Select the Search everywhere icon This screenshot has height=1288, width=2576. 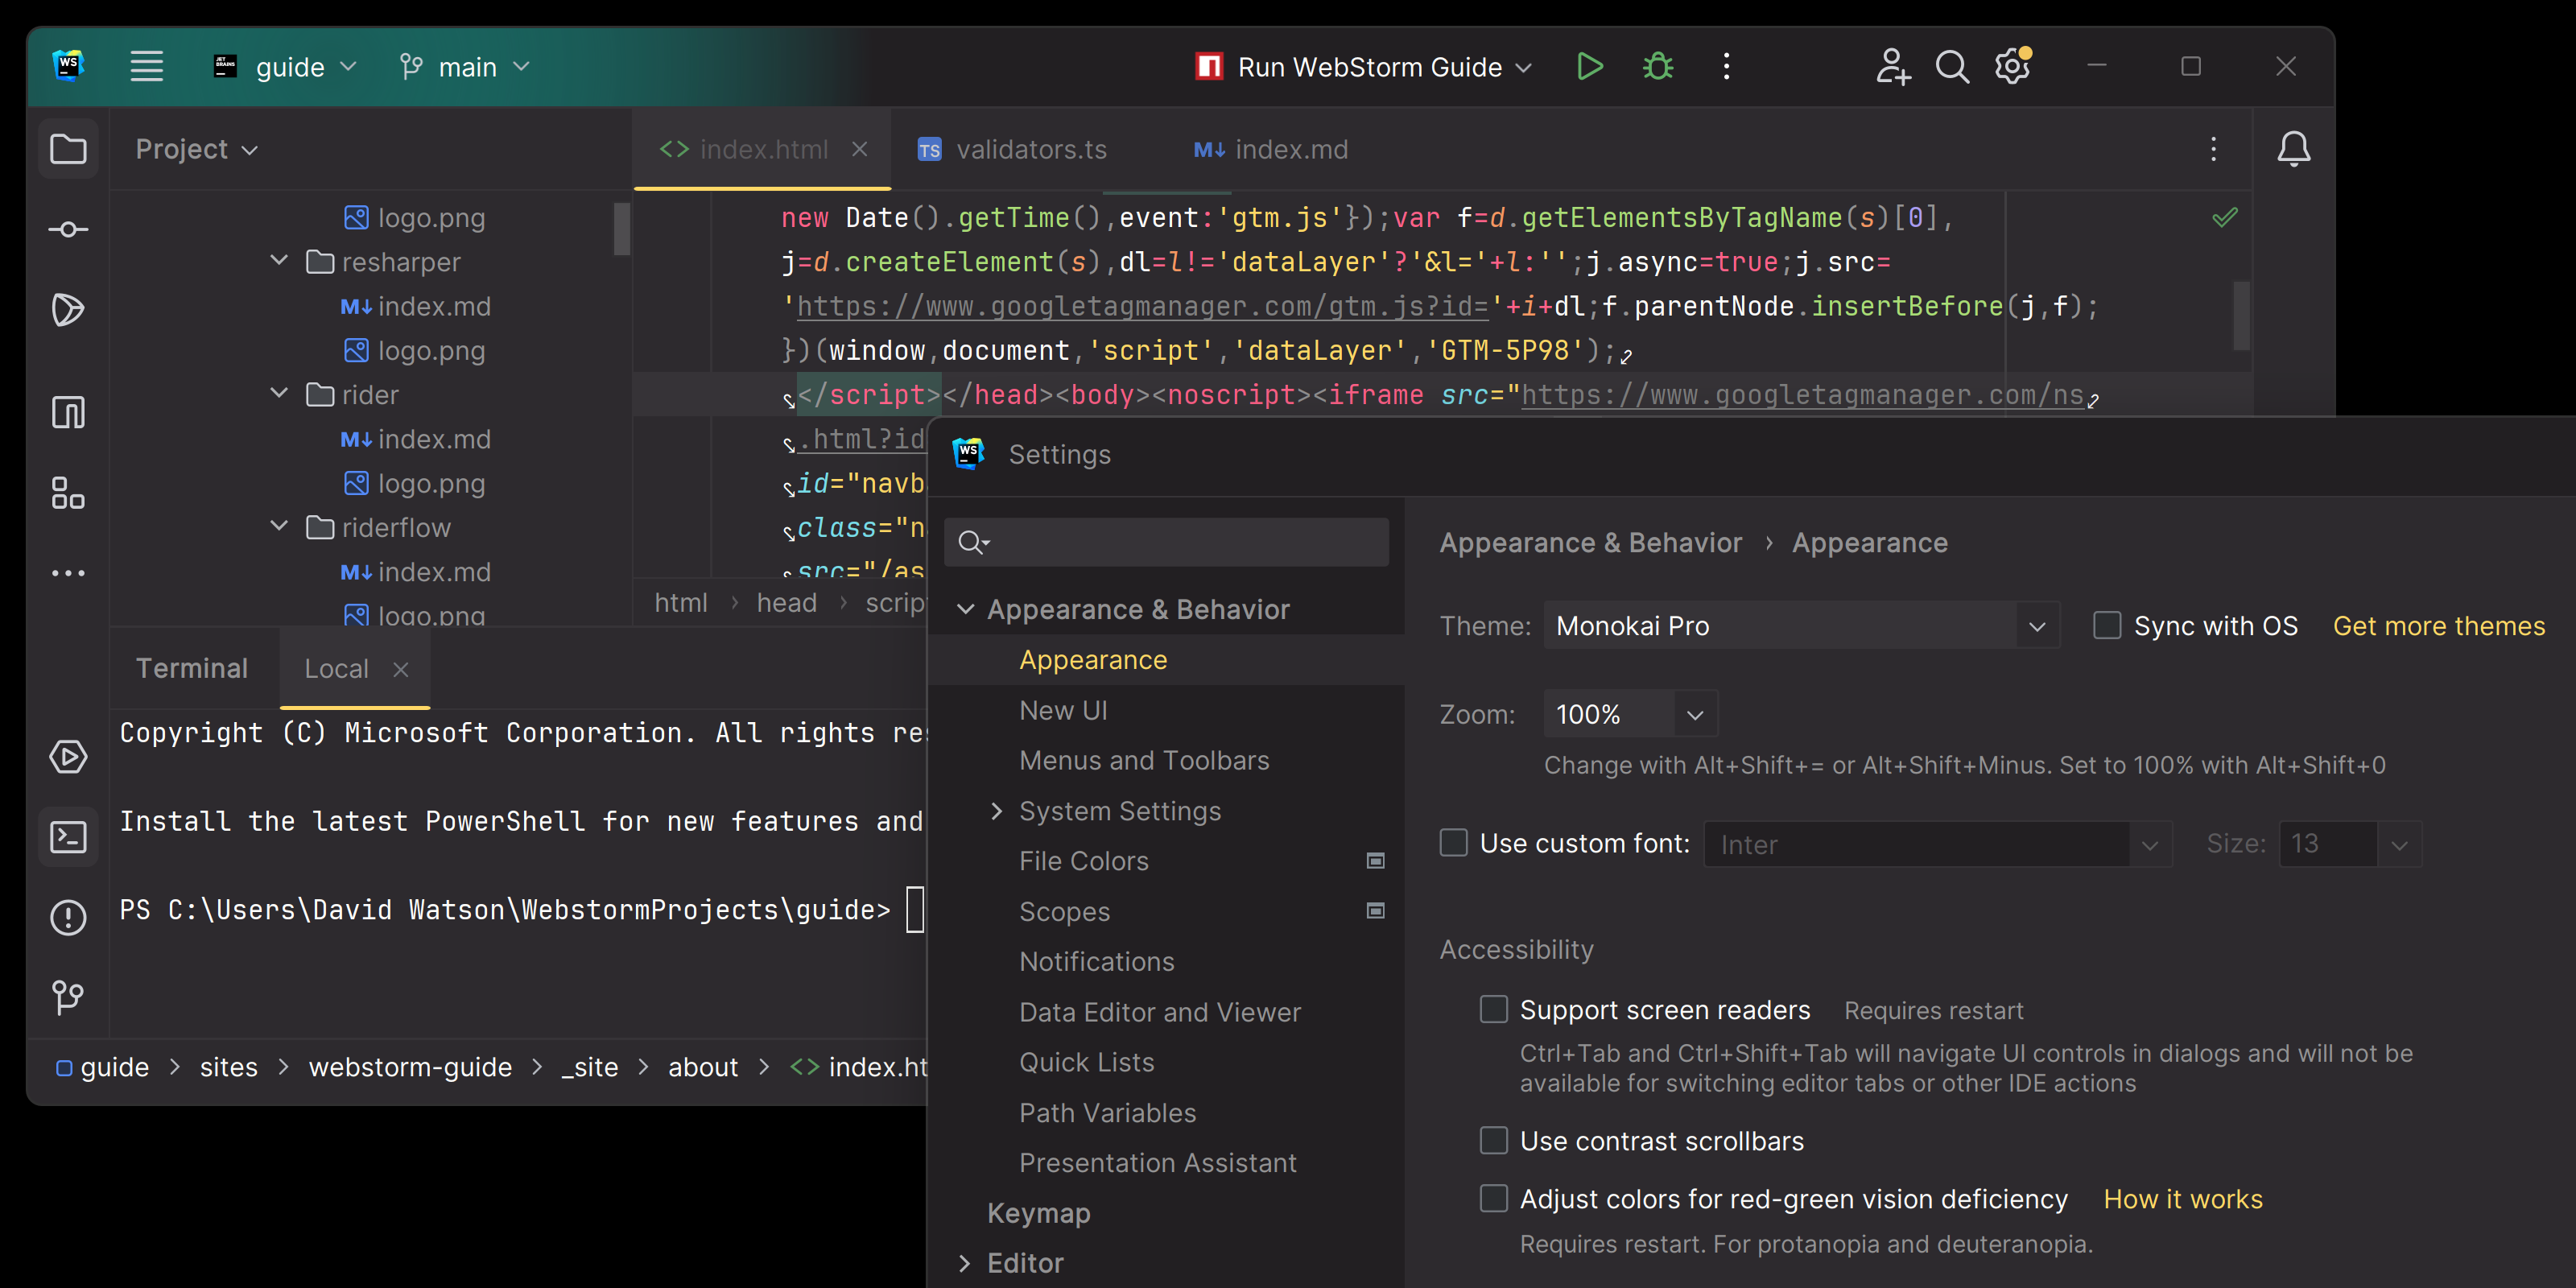point(1954,66)
